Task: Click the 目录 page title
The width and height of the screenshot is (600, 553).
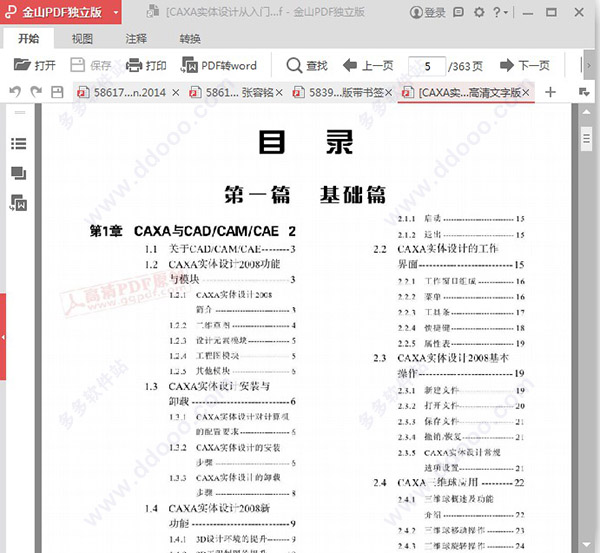Action: point(306,142)
